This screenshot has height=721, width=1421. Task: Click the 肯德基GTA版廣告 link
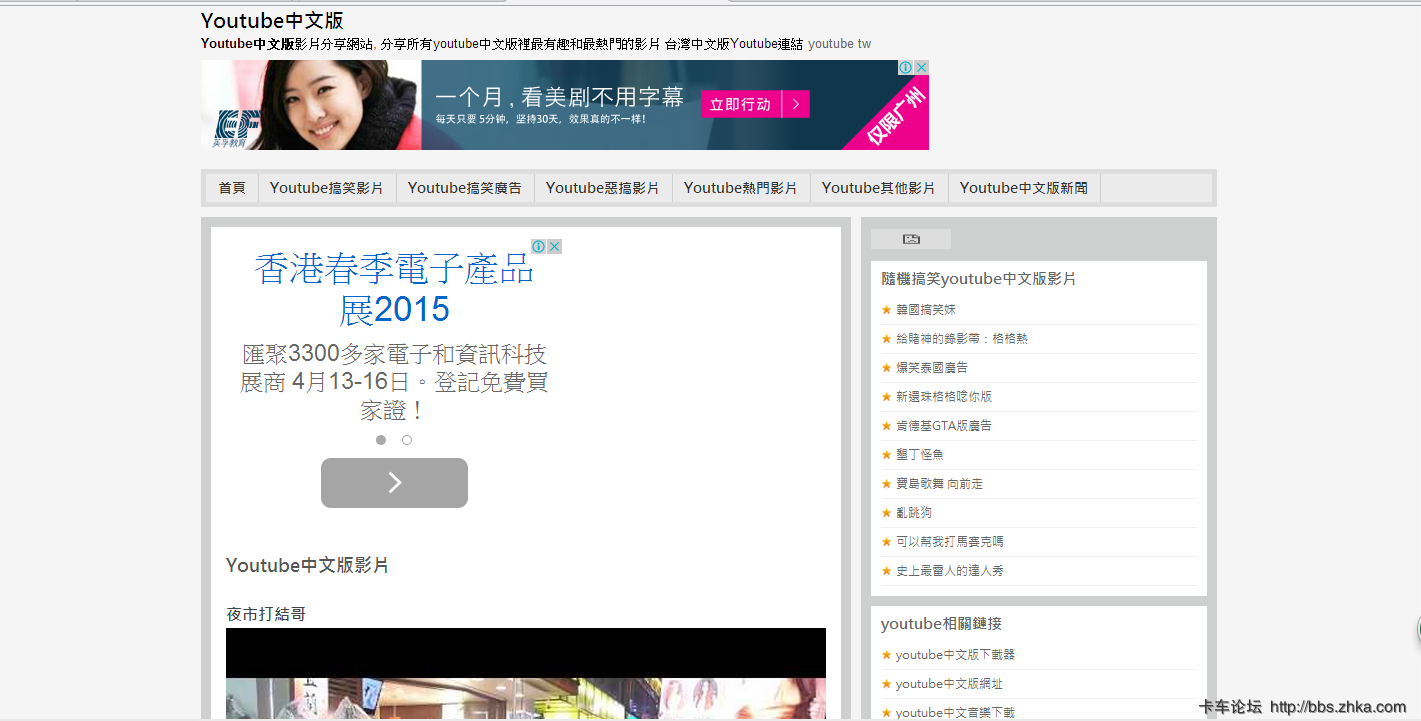click(944, 426)
